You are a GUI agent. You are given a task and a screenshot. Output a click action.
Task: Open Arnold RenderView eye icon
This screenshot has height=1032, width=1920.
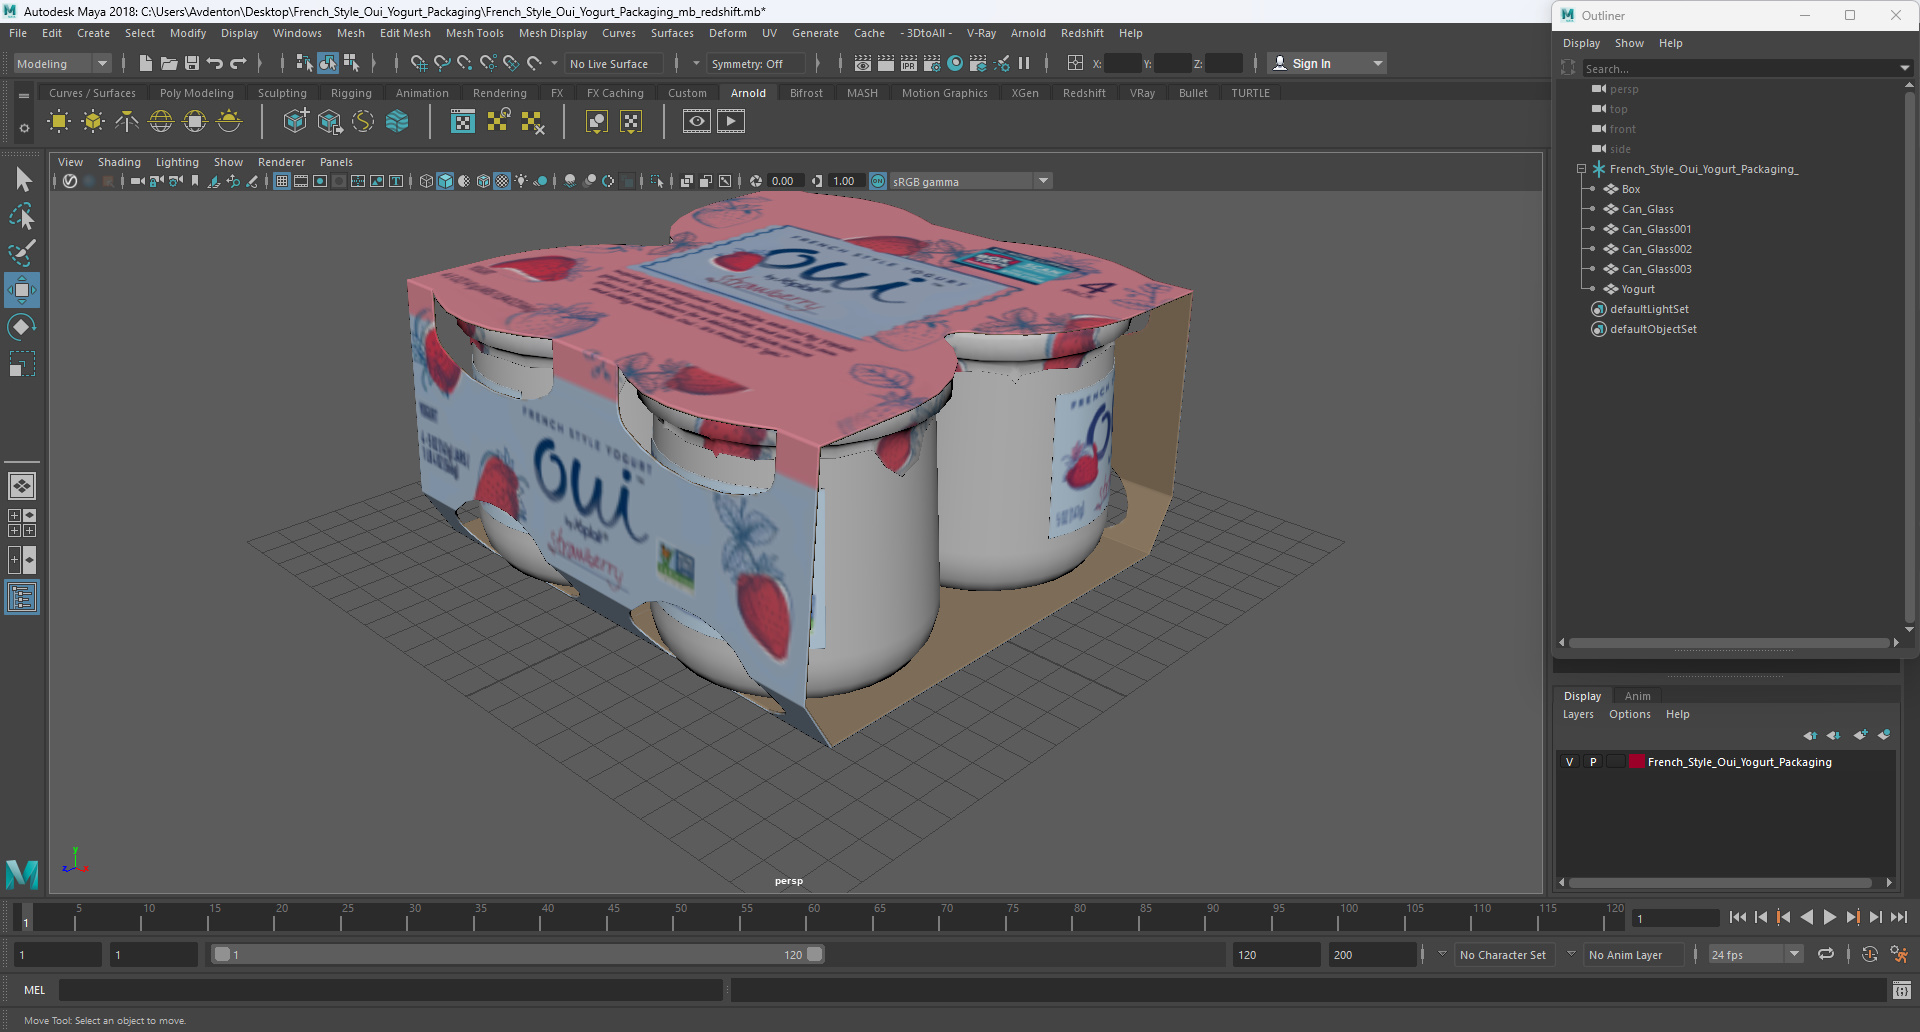(x=697, y=122)
